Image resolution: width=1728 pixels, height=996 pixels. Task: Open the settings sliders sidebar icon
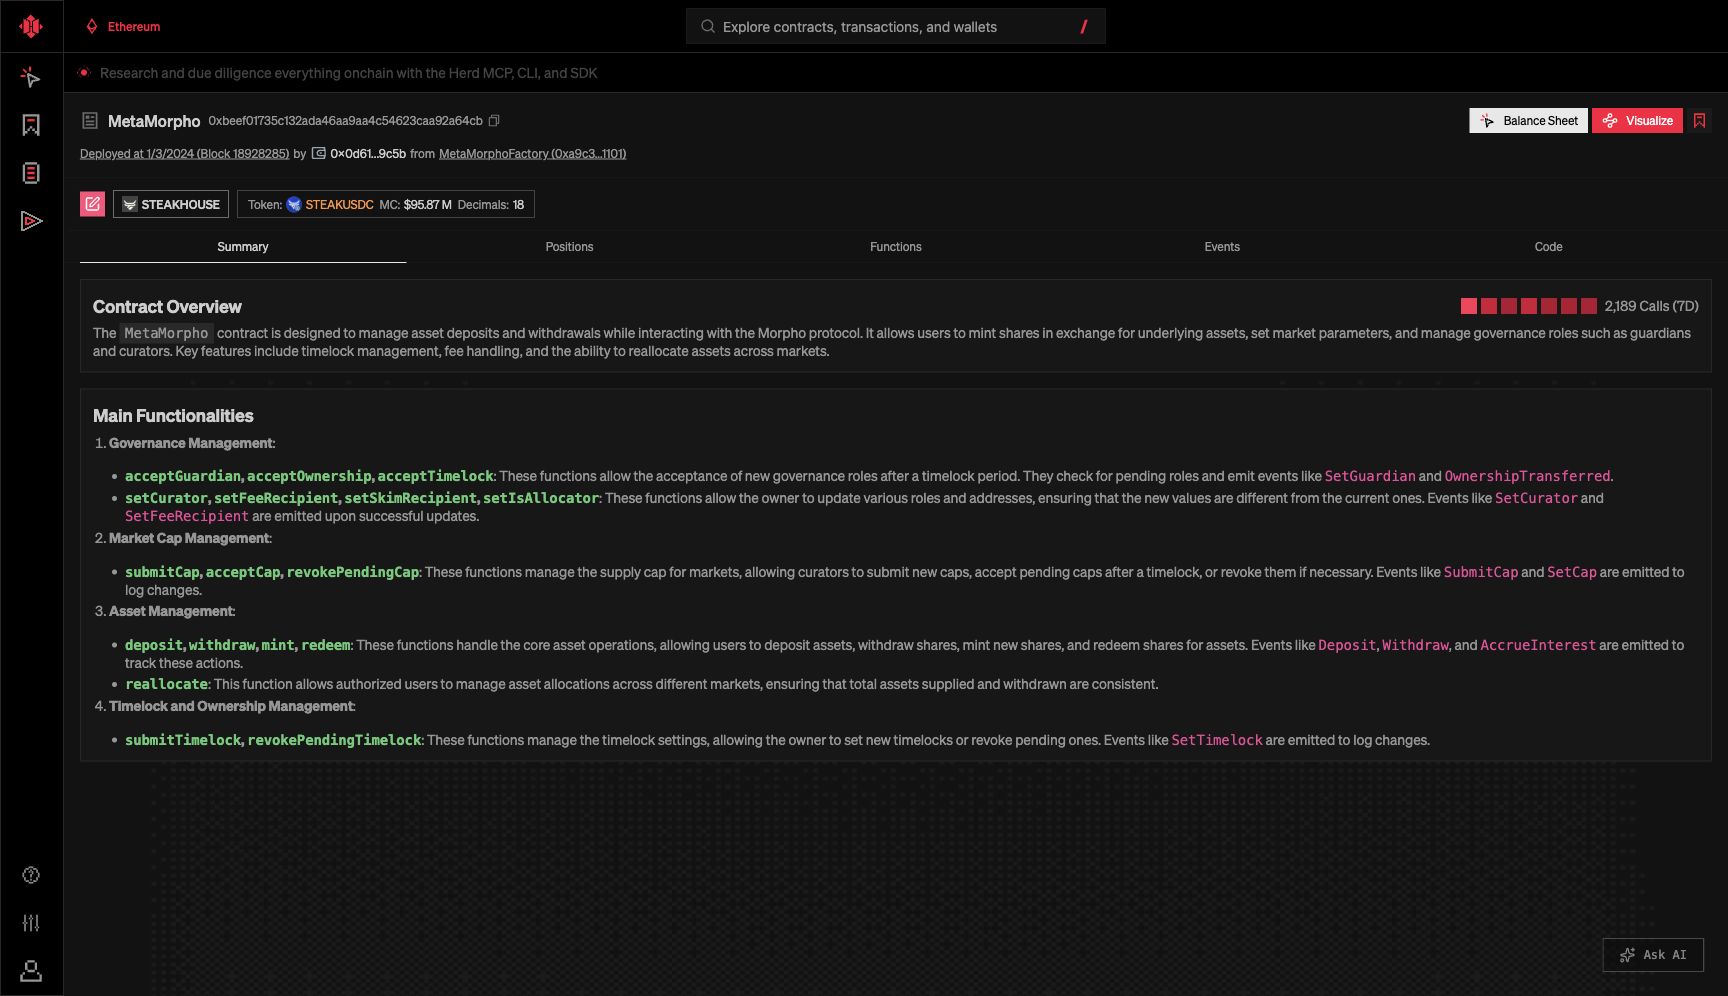point(31,923)
